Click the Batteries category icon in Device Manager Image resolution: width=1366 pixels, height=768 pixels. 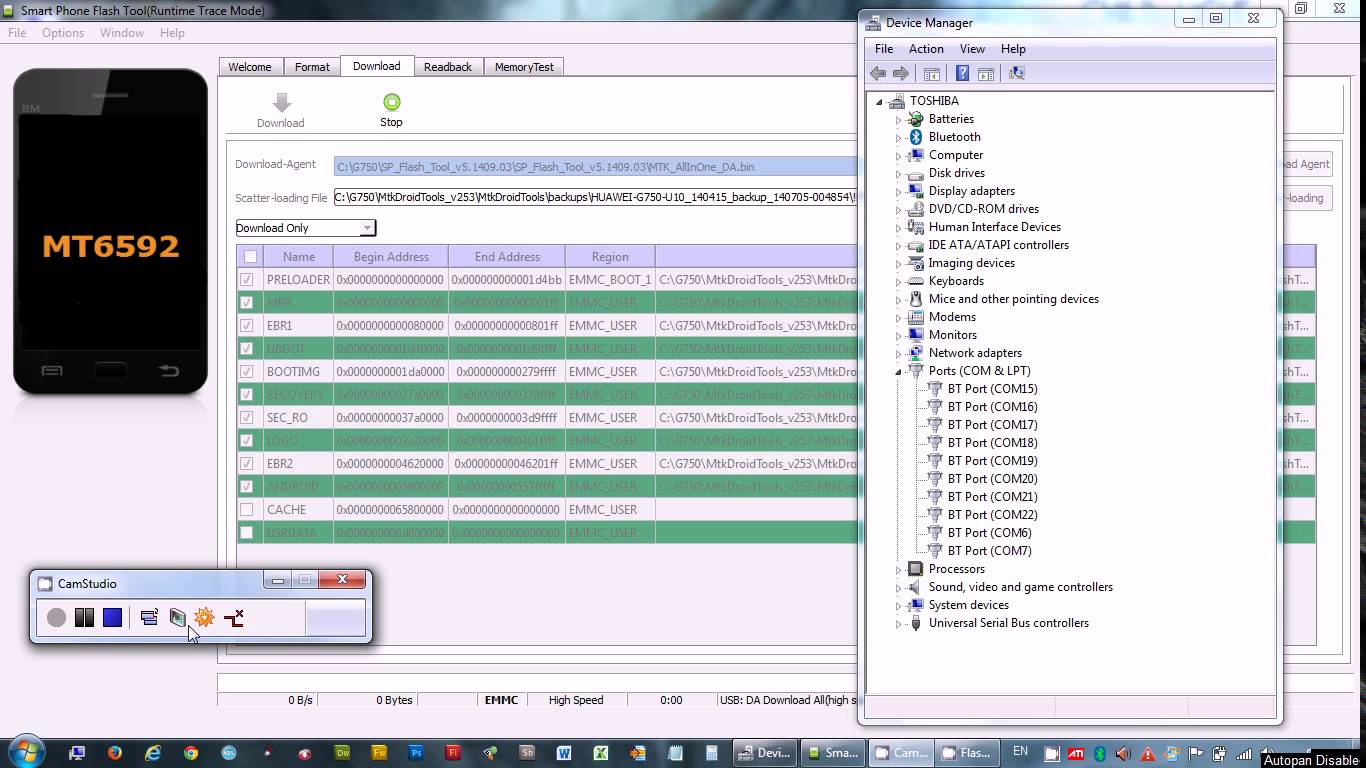pyautogui.click(x=915, y=119)
